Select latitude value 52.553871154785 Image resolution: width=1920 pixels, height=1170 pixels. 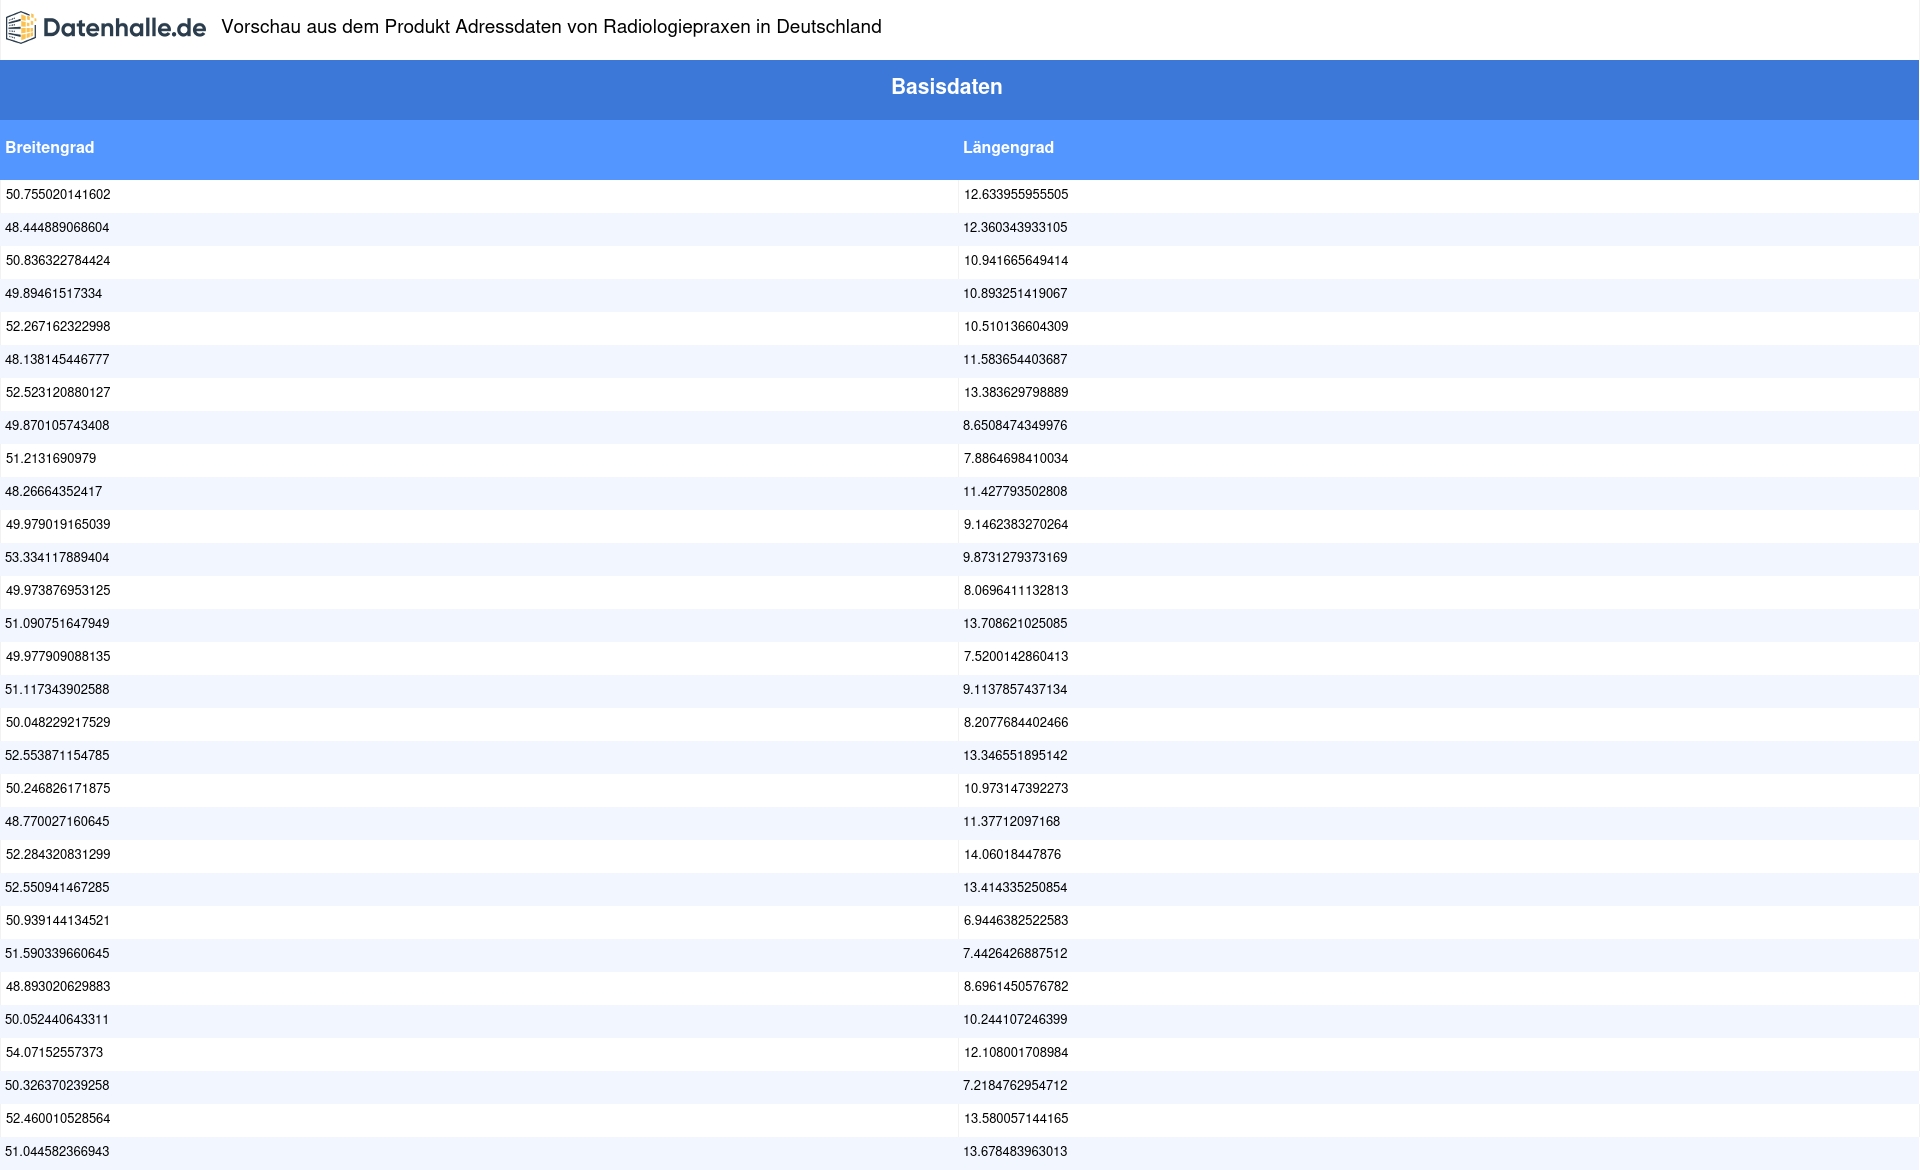[58, 756]
